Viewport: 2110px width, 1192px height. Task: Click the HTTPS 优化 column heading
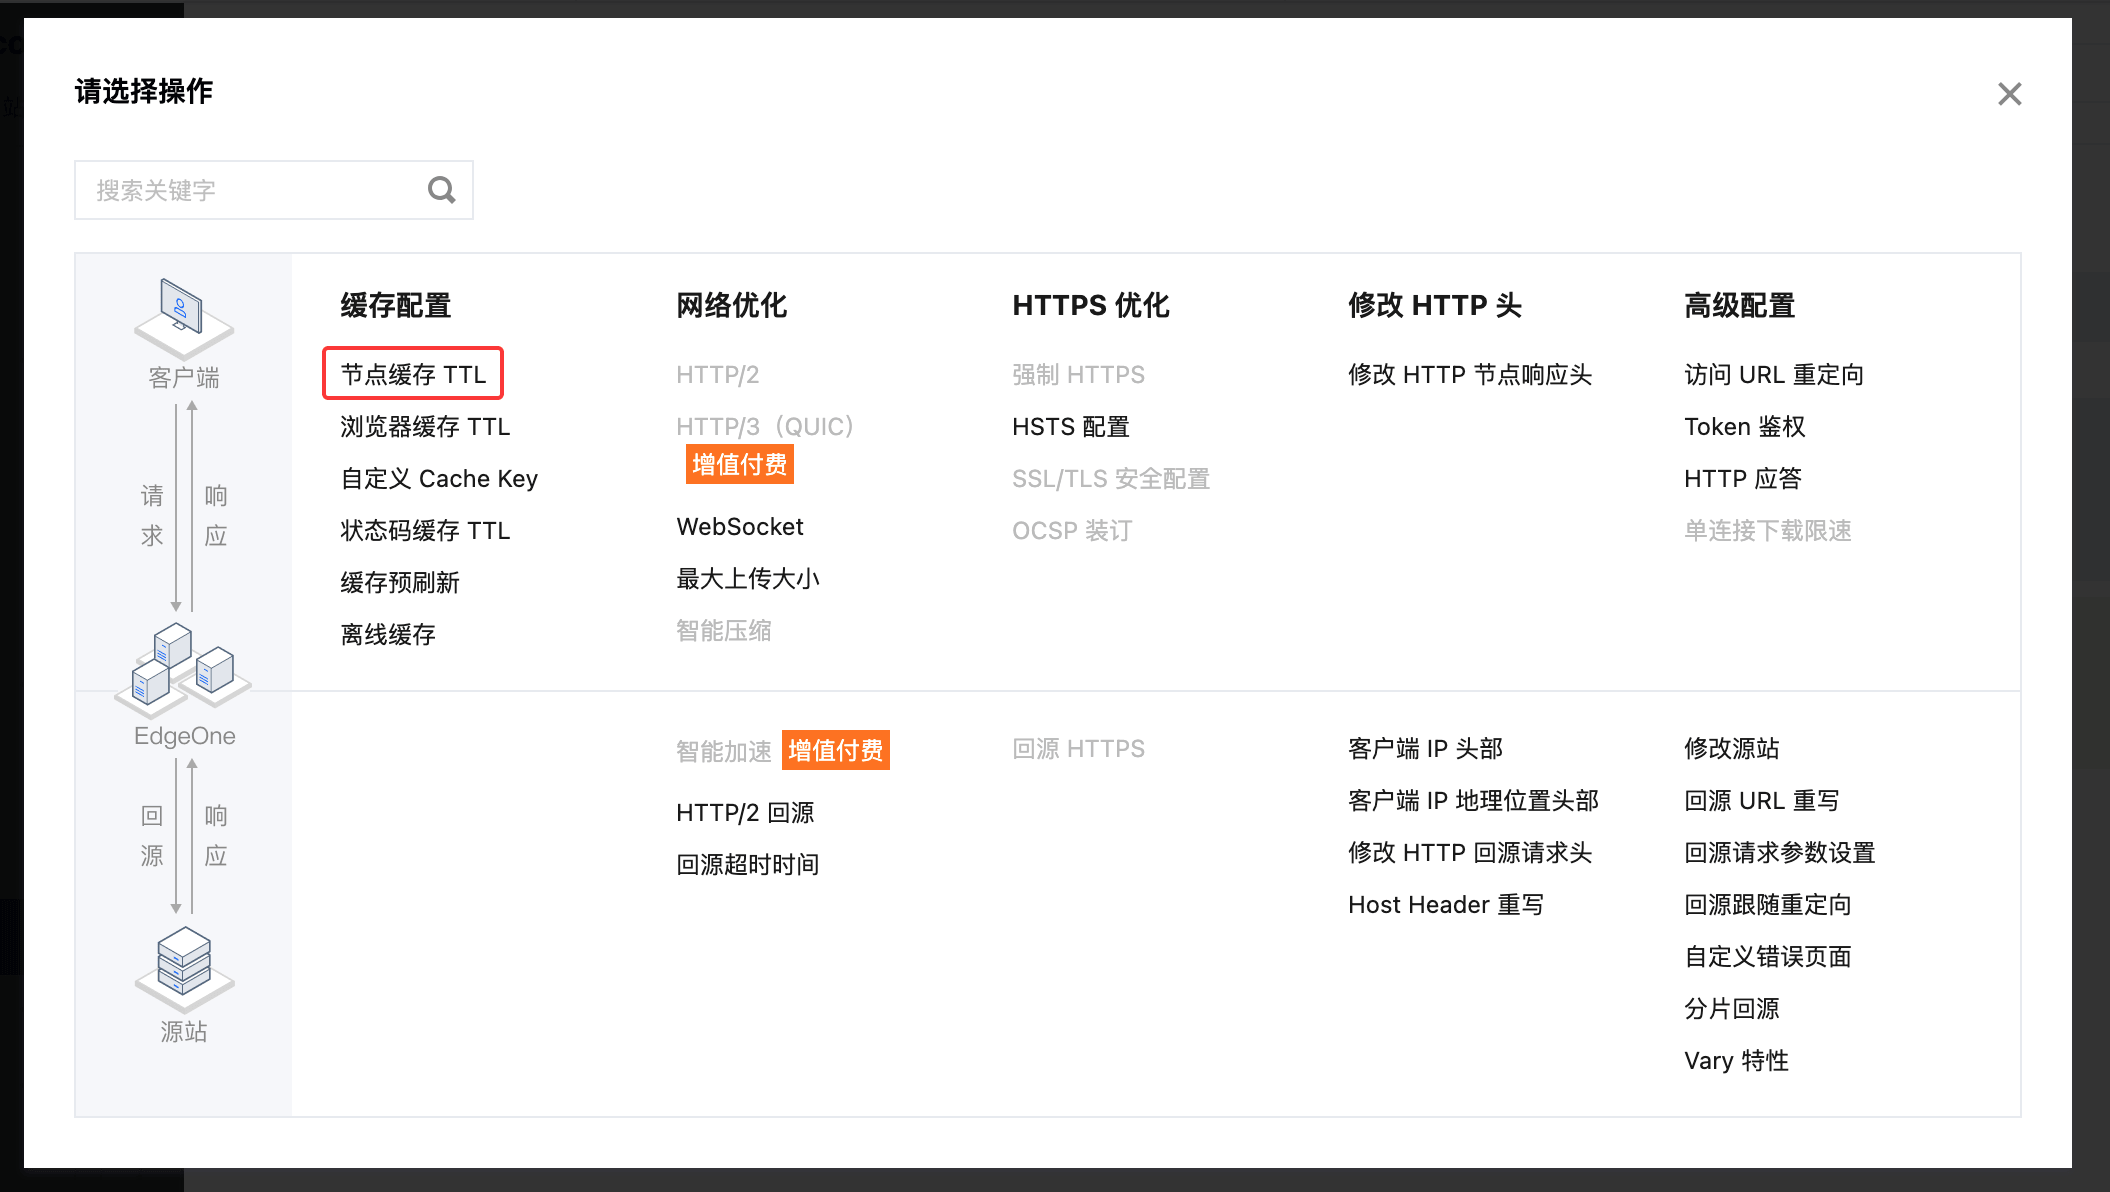click(1091, 305)
